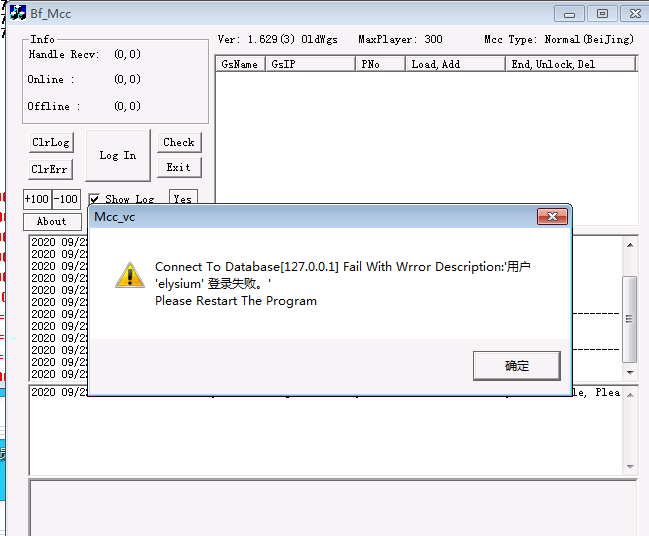
Task: Click the Check button
Action: click(179, 143)
